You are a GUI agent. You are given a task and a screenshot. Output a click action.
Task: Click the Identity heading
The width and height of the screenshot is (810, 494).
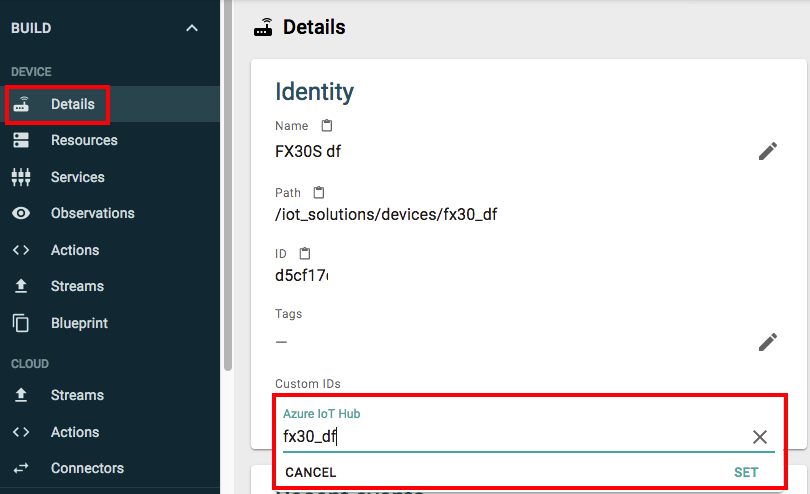(315, 92)
